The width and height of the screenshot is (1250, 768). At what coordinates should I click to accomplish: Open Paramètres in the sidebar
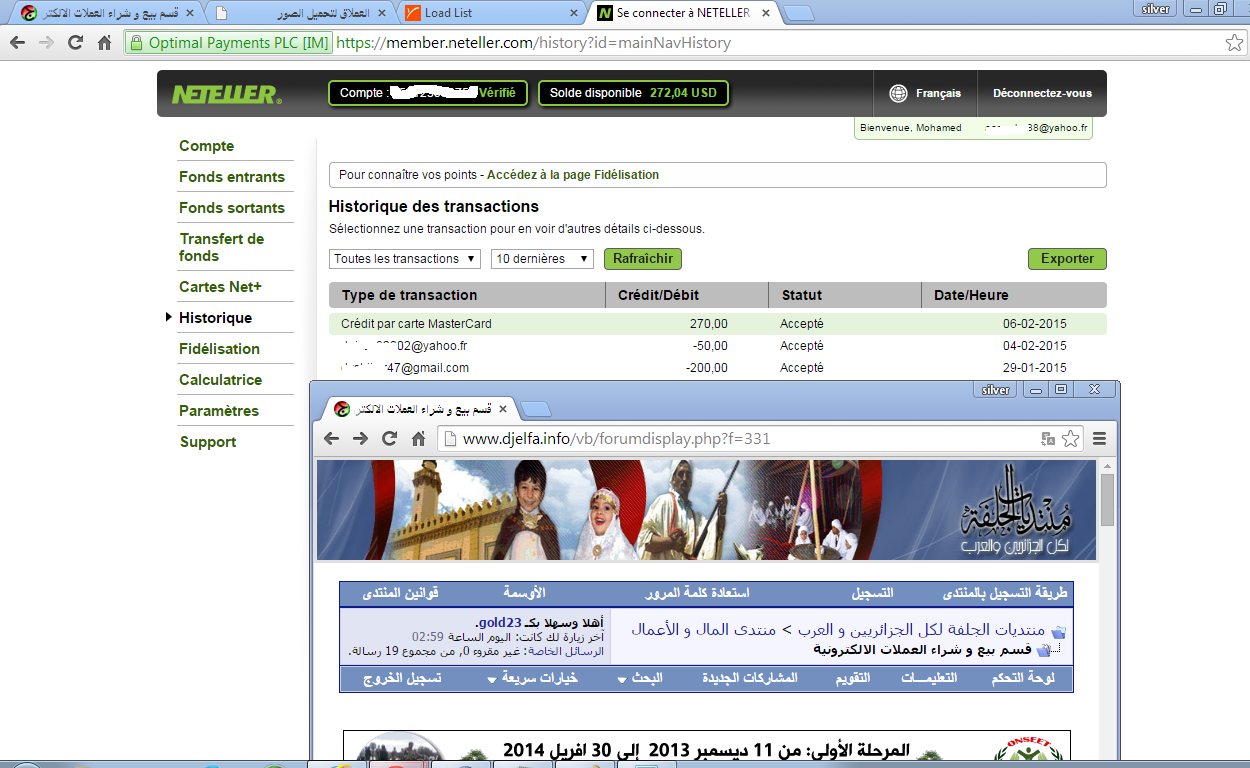point(219,411)
